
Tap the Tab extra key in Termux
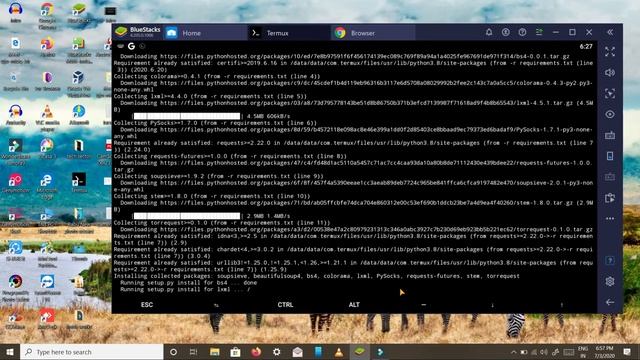click(216, 305)
